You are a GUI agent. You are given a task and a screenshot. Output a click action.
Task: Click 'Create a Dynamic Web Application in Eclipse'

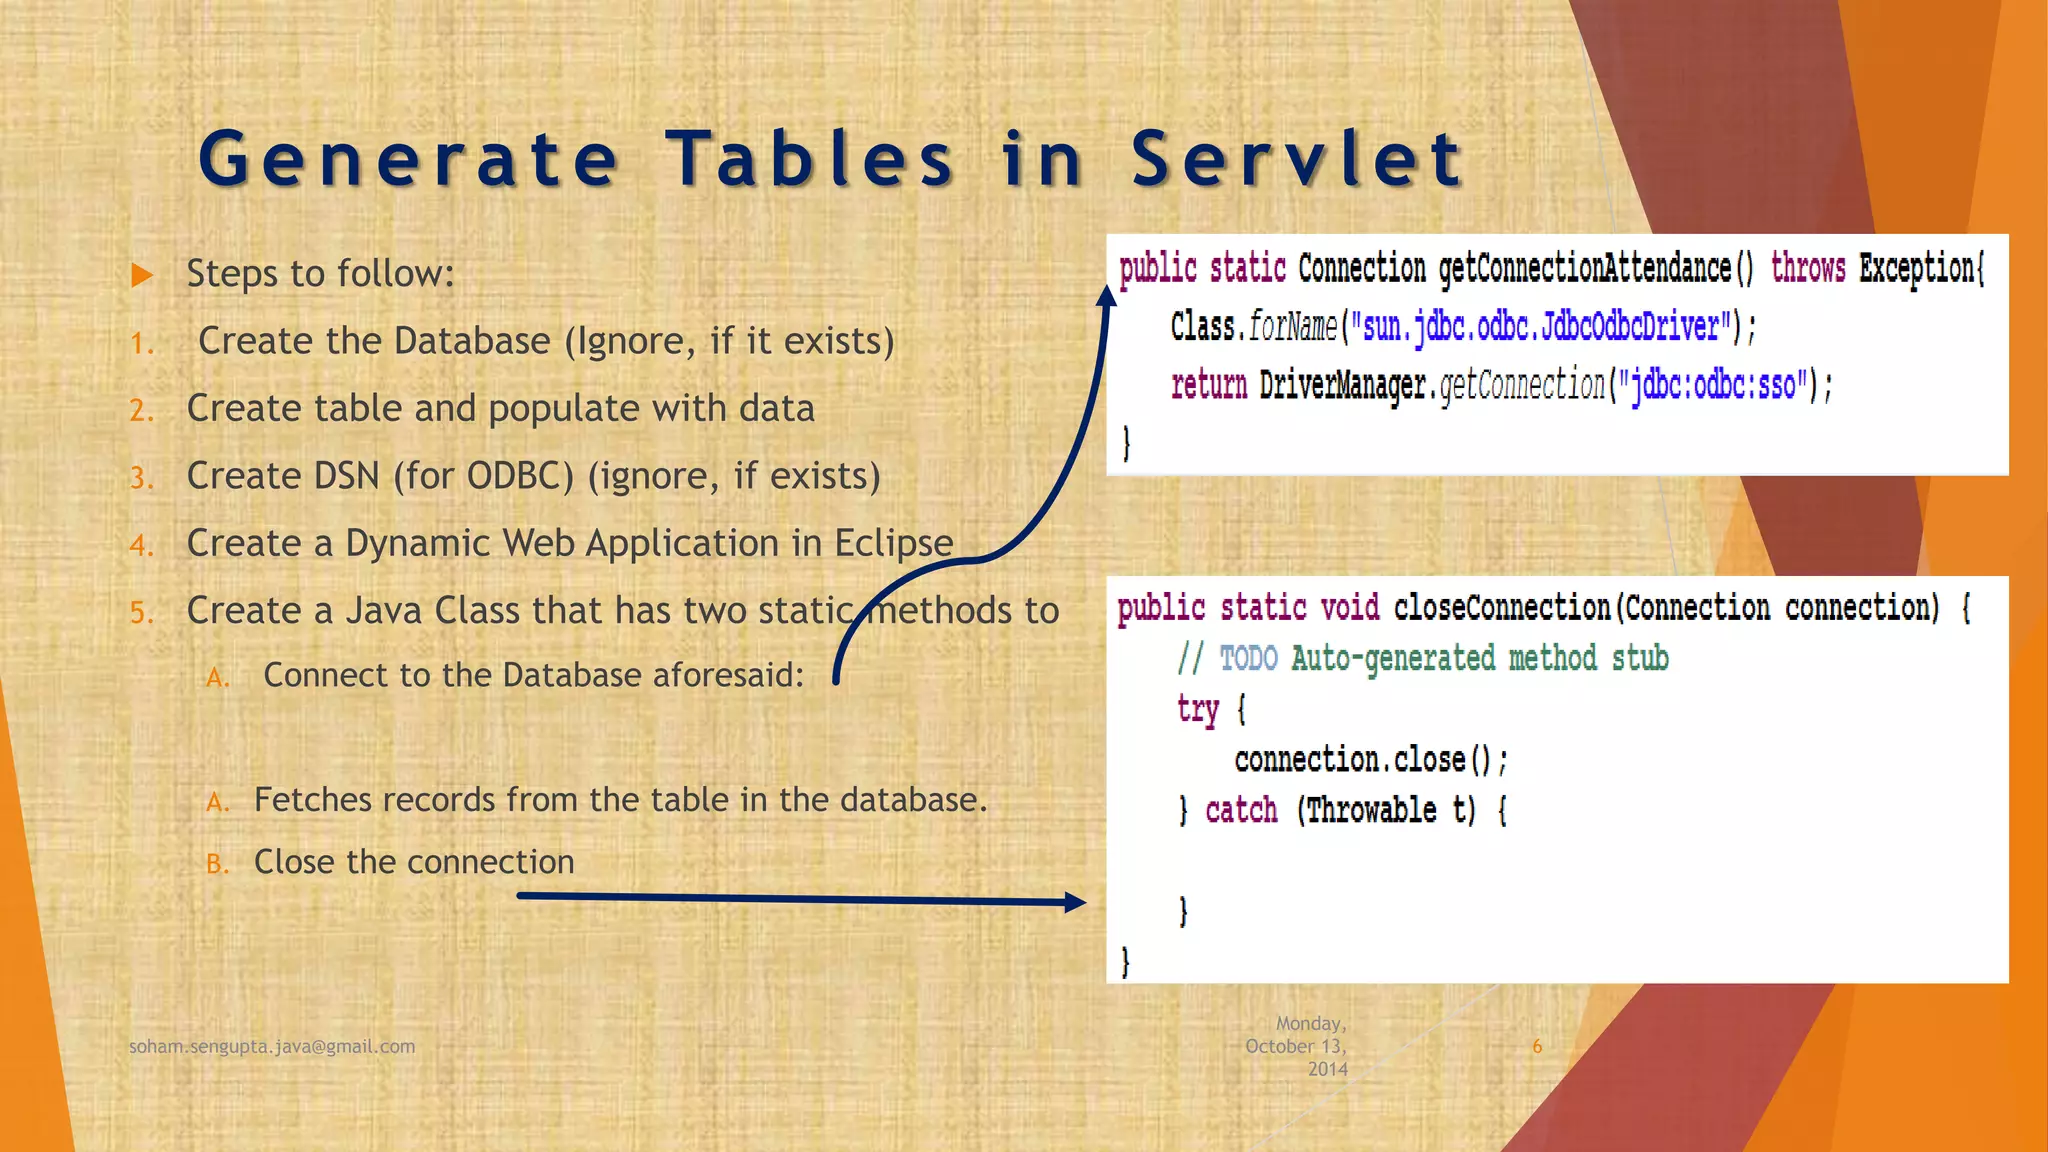[x=570, y=543]
